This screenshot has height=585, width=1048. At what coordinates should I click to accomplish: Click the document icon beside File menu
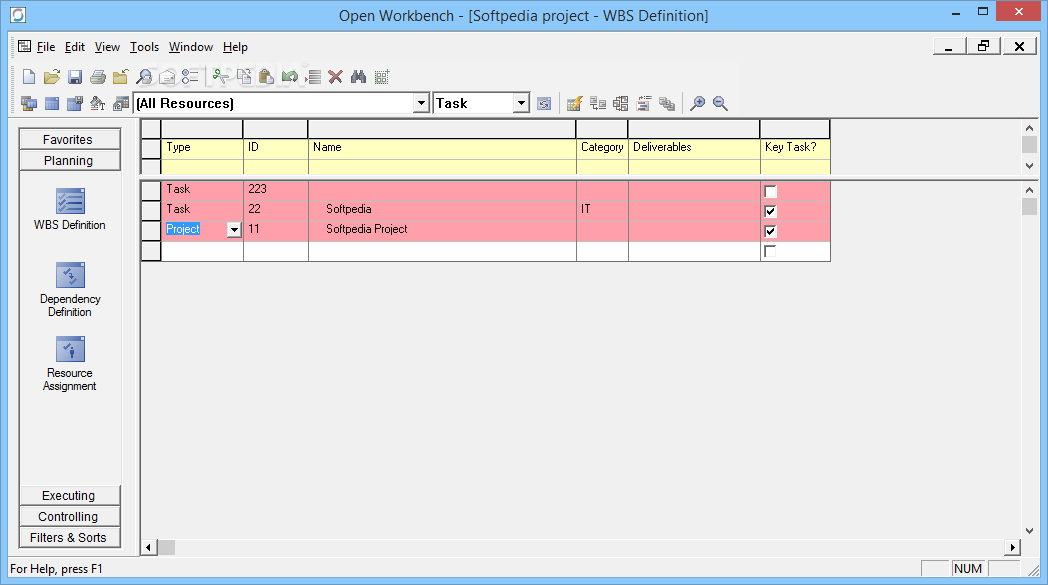coord(25,46)
